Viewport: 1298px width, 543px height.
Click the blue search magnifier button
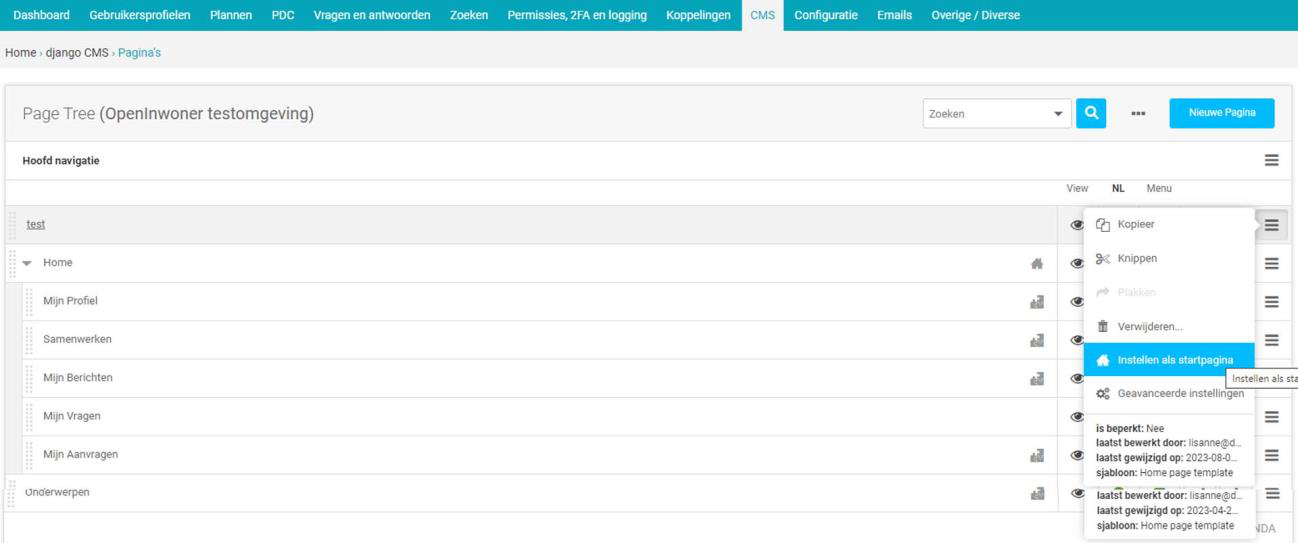pos(1091,113)
